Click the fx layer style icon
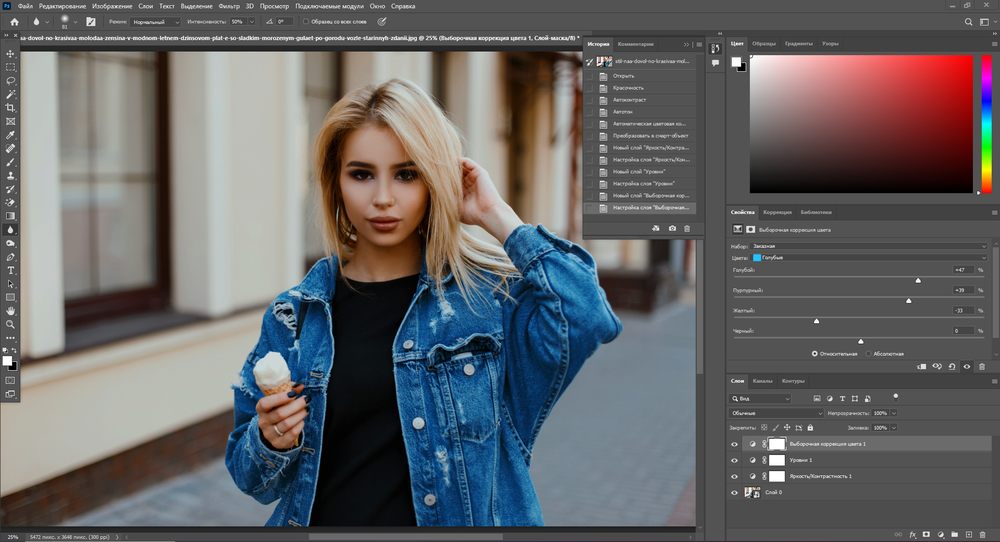The image size is (1000, 542). (913, 533)
